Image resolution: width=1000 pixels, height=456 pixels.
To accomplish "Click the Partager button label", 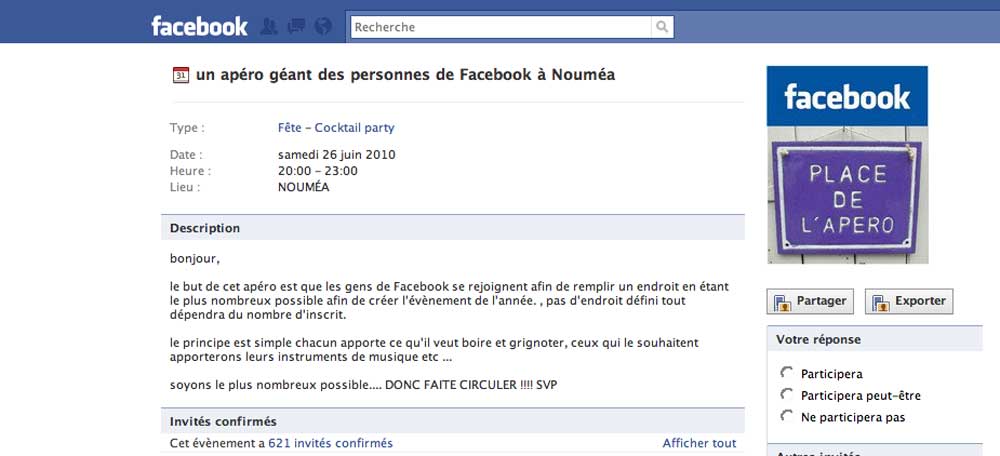I will point(821,301).
